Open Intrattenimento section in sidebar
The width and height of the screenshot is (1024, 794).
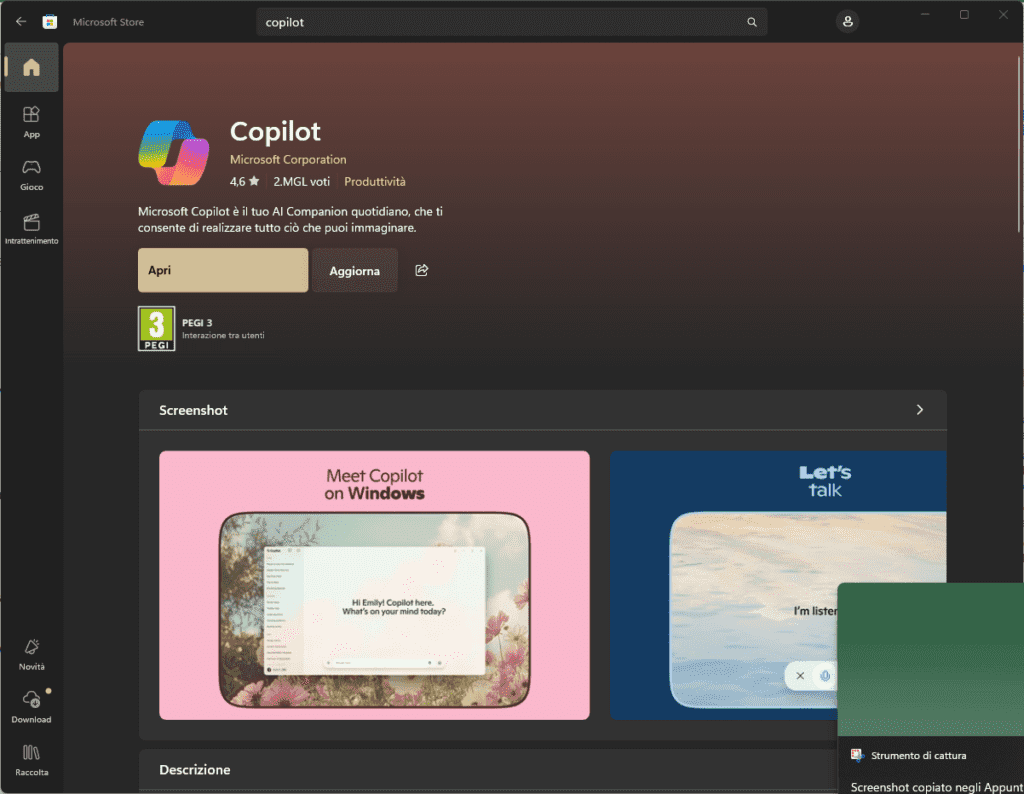31,228
